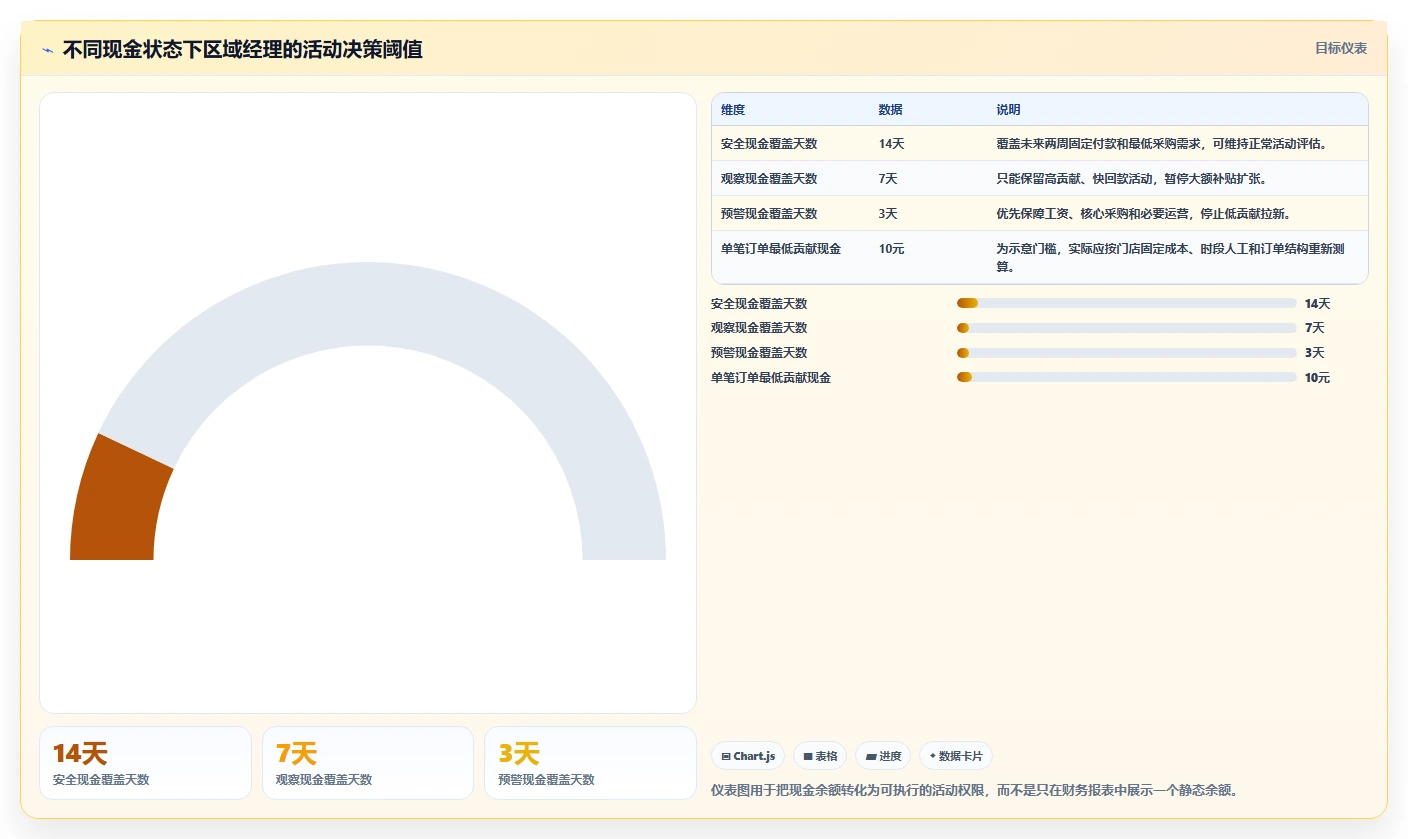
Task: Click the description starting 优先保障工资
Action: click(x=1143, y=214)
